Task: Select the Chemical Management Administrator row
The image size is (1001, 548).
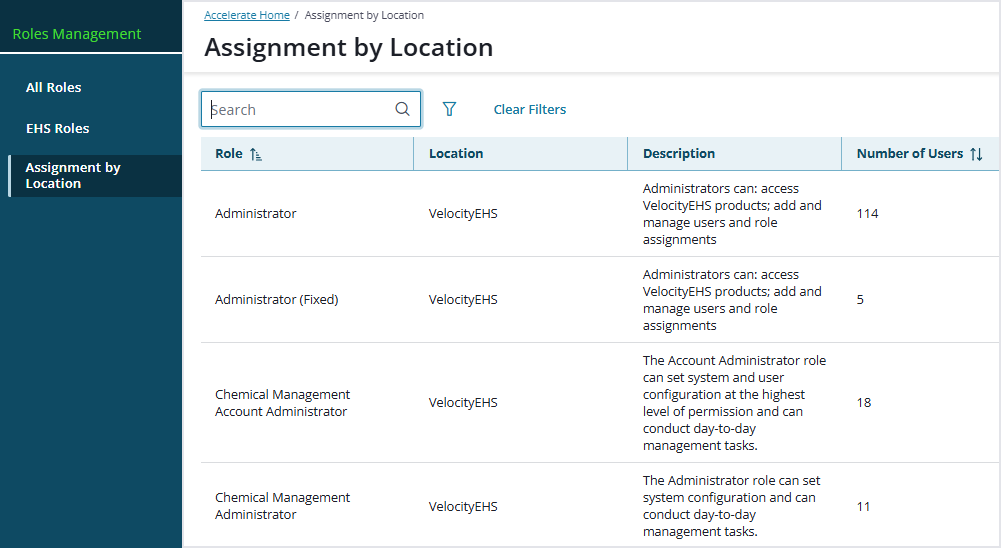Action: 283,506
